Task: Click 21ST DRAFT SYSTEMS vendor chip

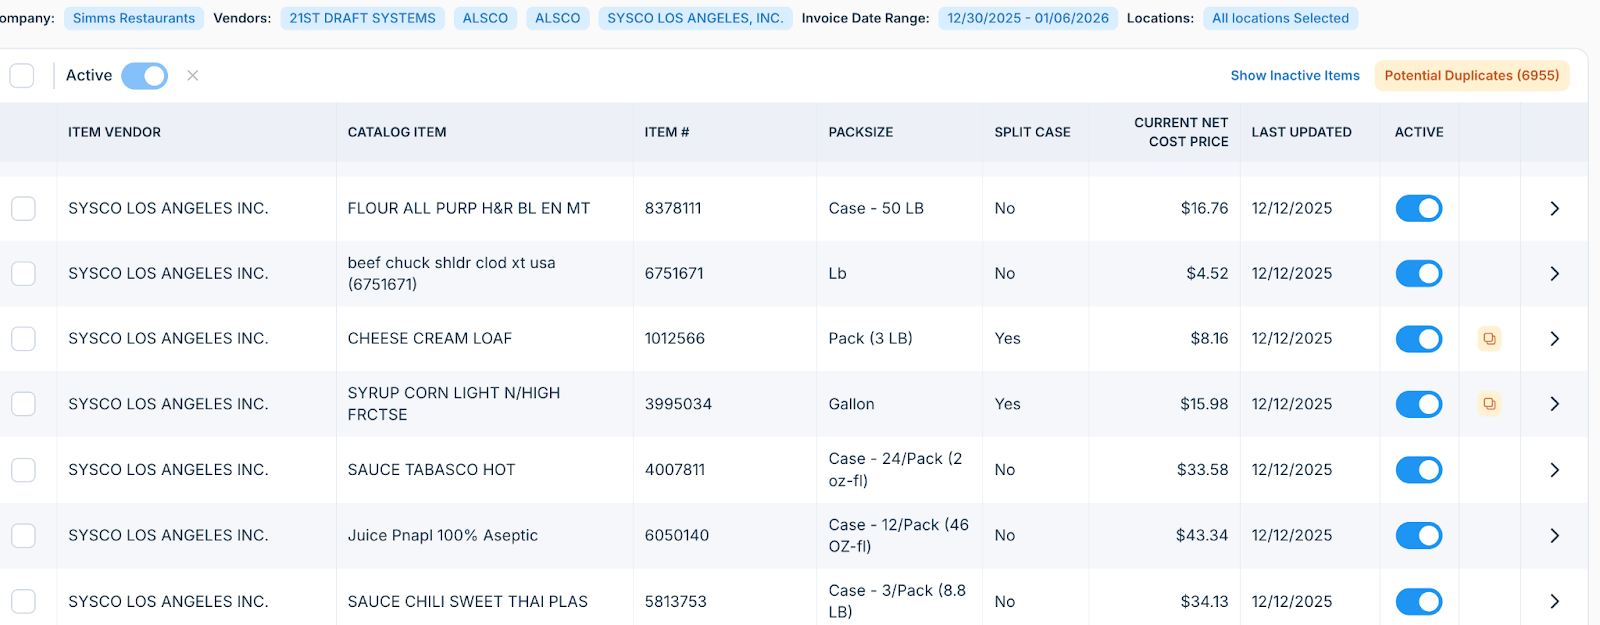Action: click(363, 18)
